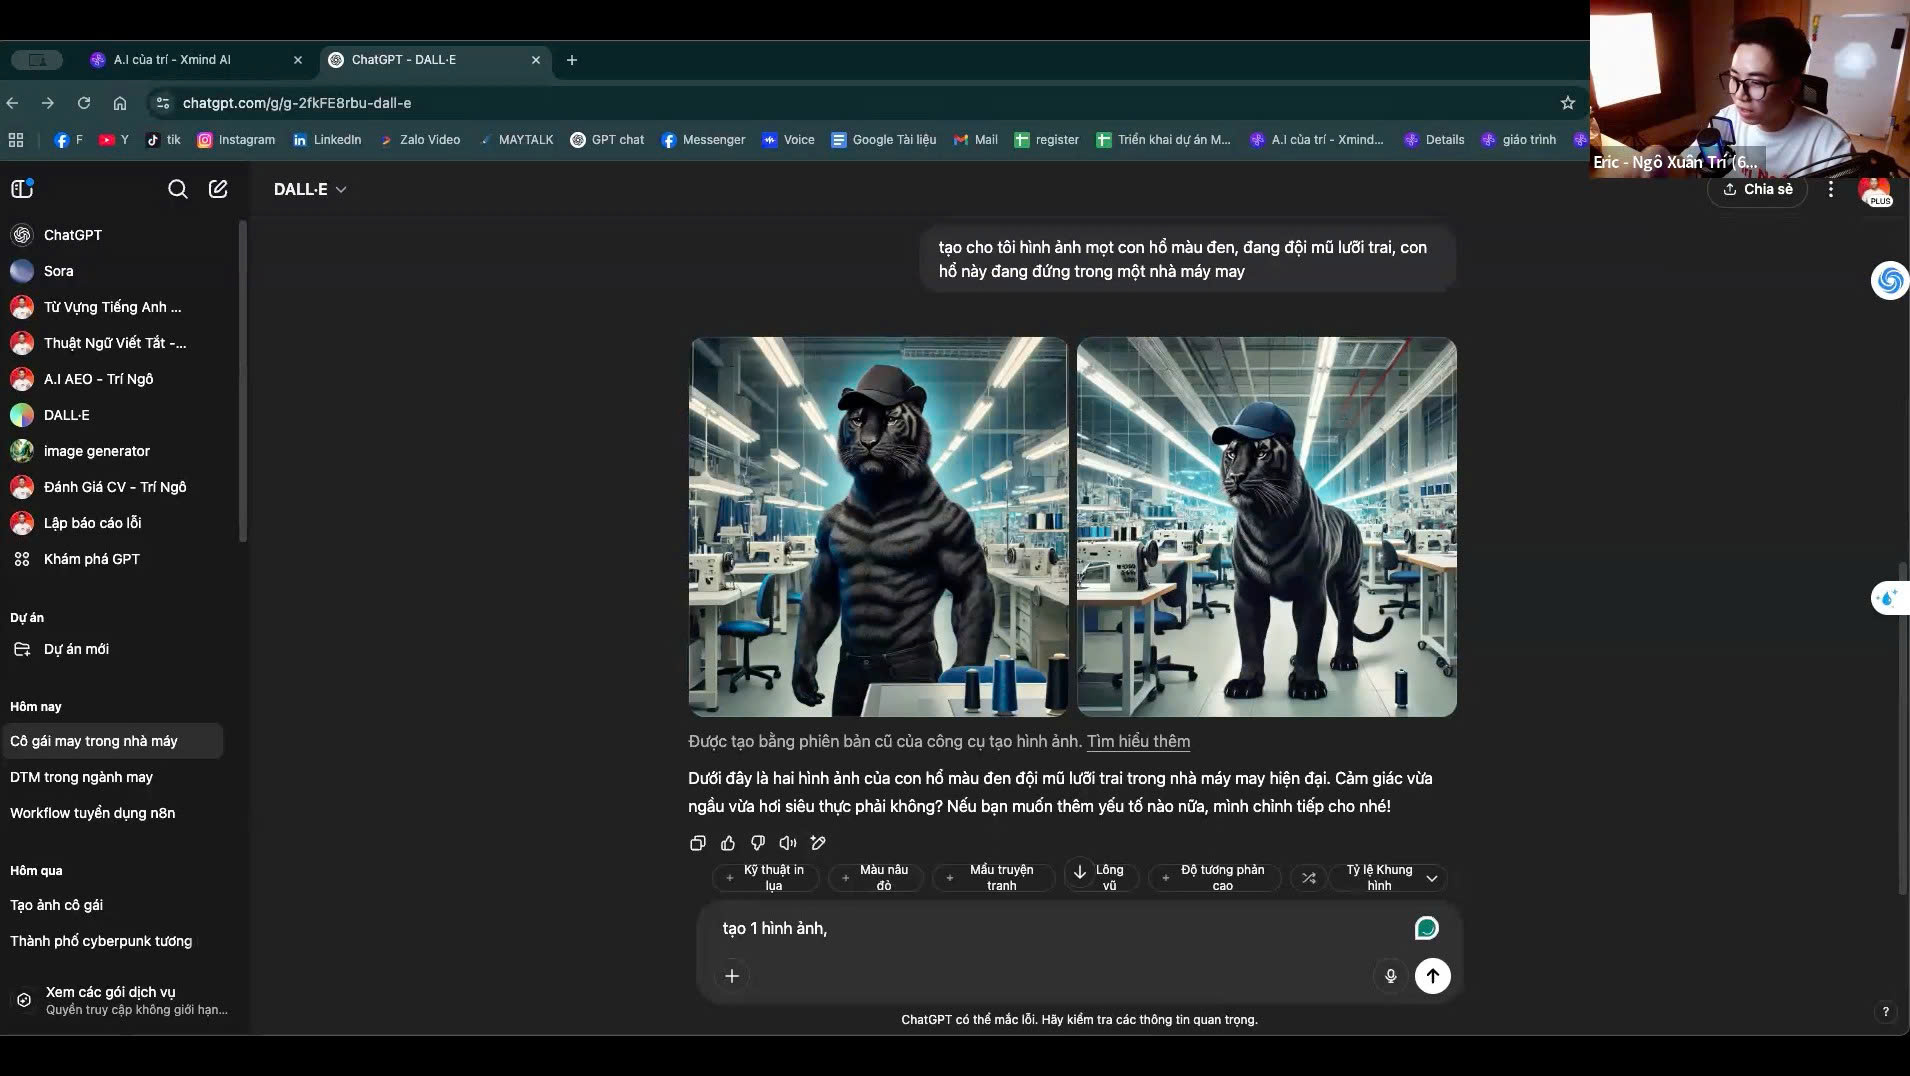This screenshot has width=1910, height=1076.
Task: Start a new chat with compose icon
Action: (x=218, y=189)
